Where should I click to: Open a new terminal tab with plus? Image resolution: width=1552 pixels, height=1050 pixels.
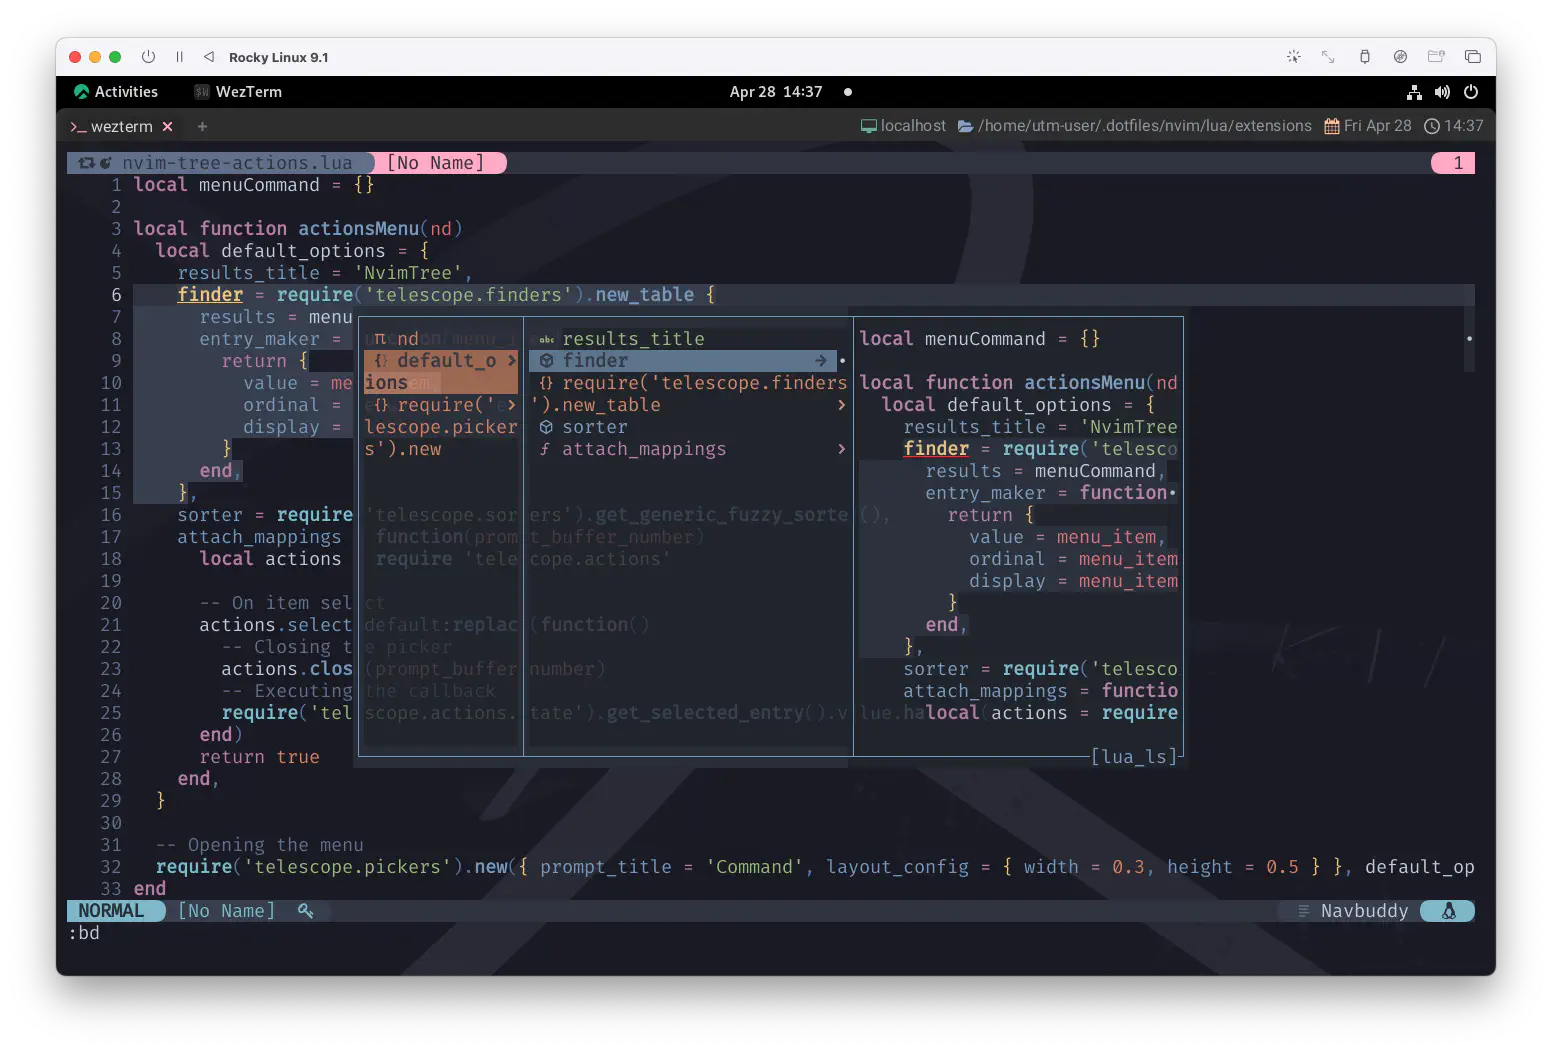[x=202, y=127]
